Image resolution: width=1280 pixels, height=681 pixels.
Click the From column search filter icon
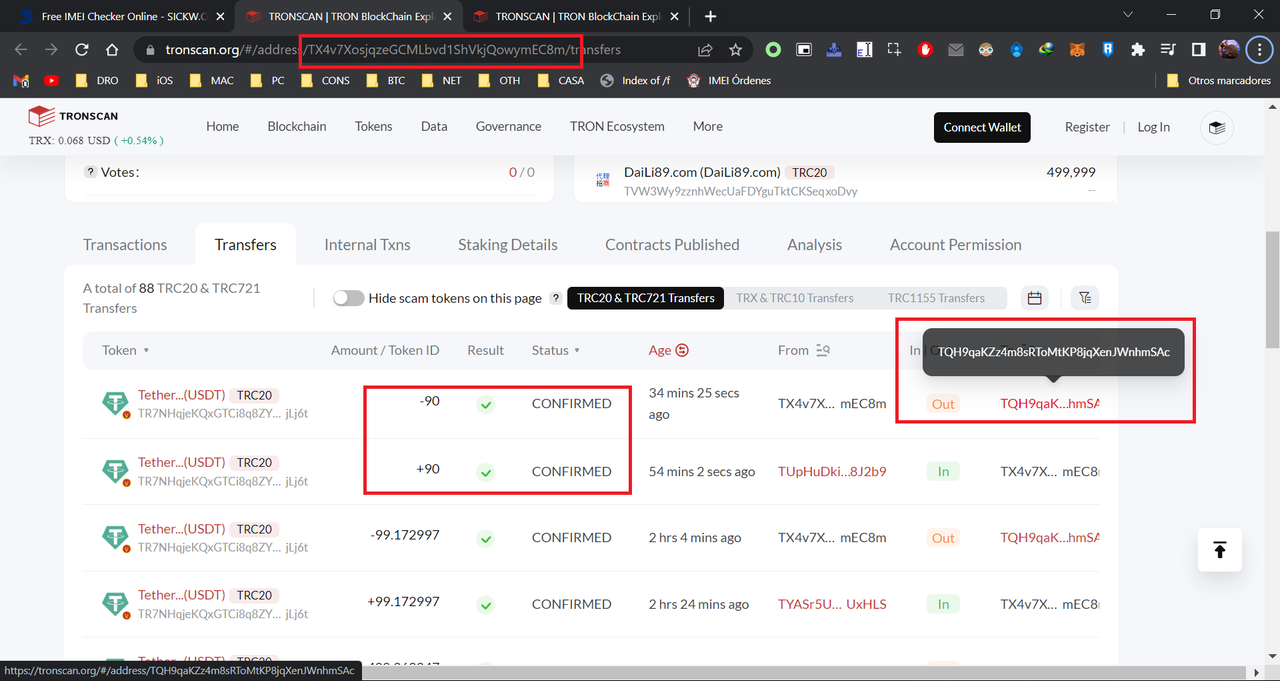tap(823, 350)
